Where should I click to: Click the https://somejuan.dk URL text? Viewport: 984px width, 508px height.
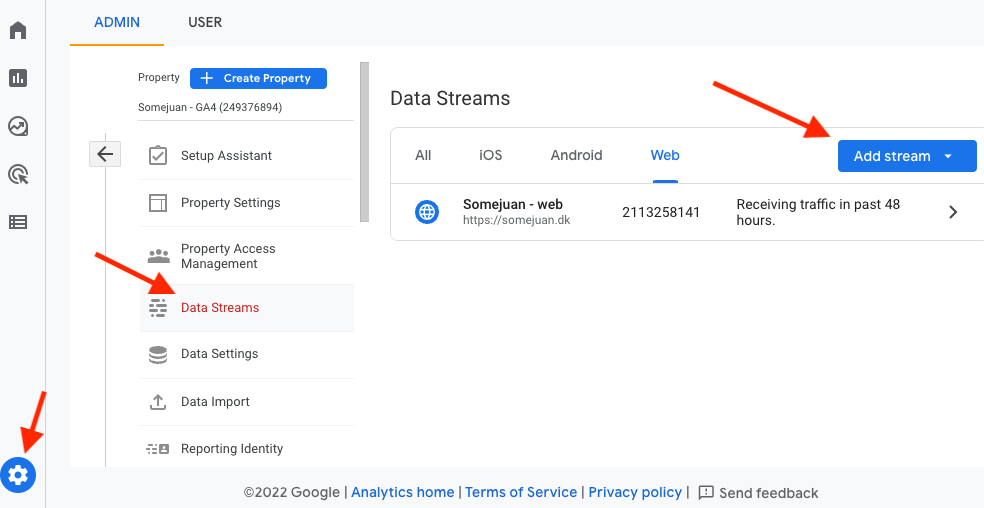click(x=516, y=220)
